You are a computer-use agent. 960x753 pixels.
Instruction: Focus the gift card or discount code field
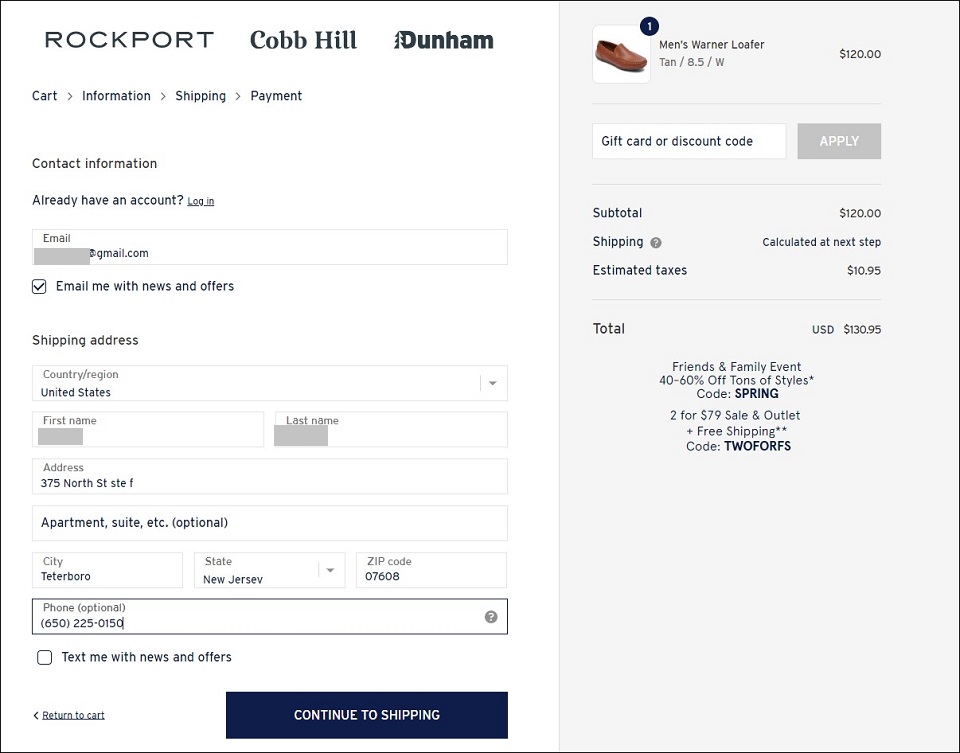tap(689, 141)
